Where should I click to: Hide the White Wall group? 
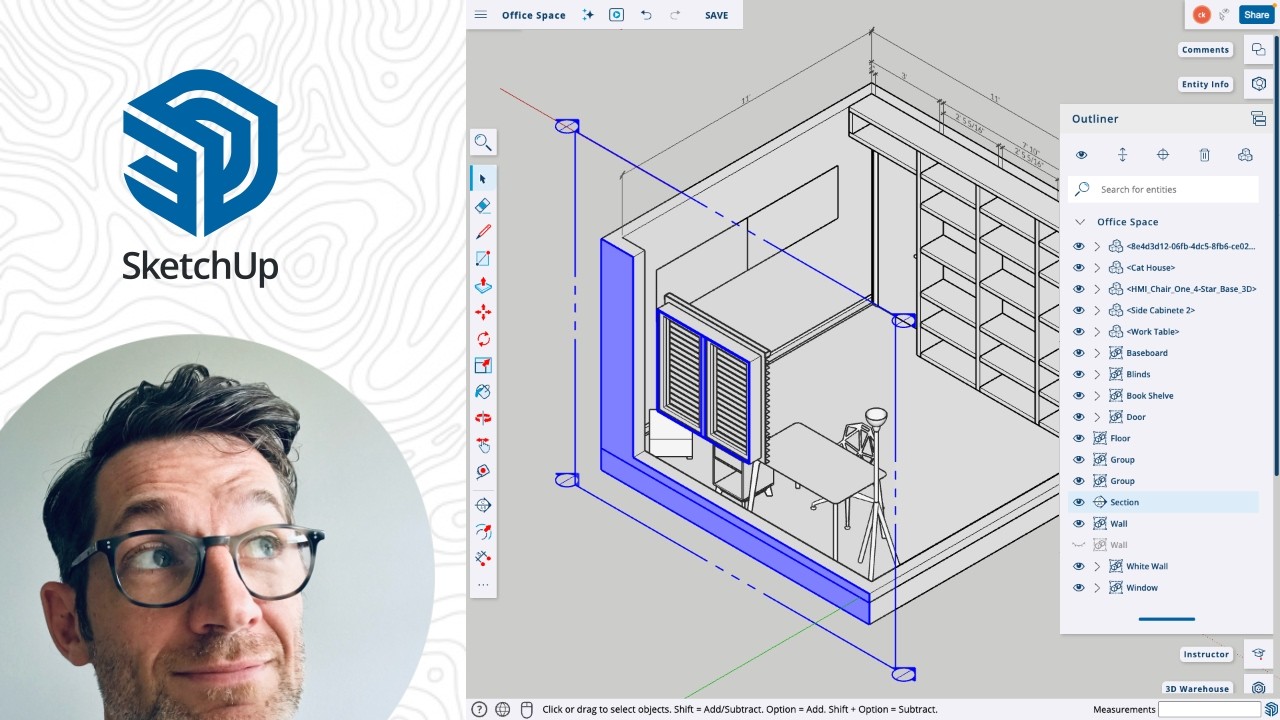pos(1079,566)
